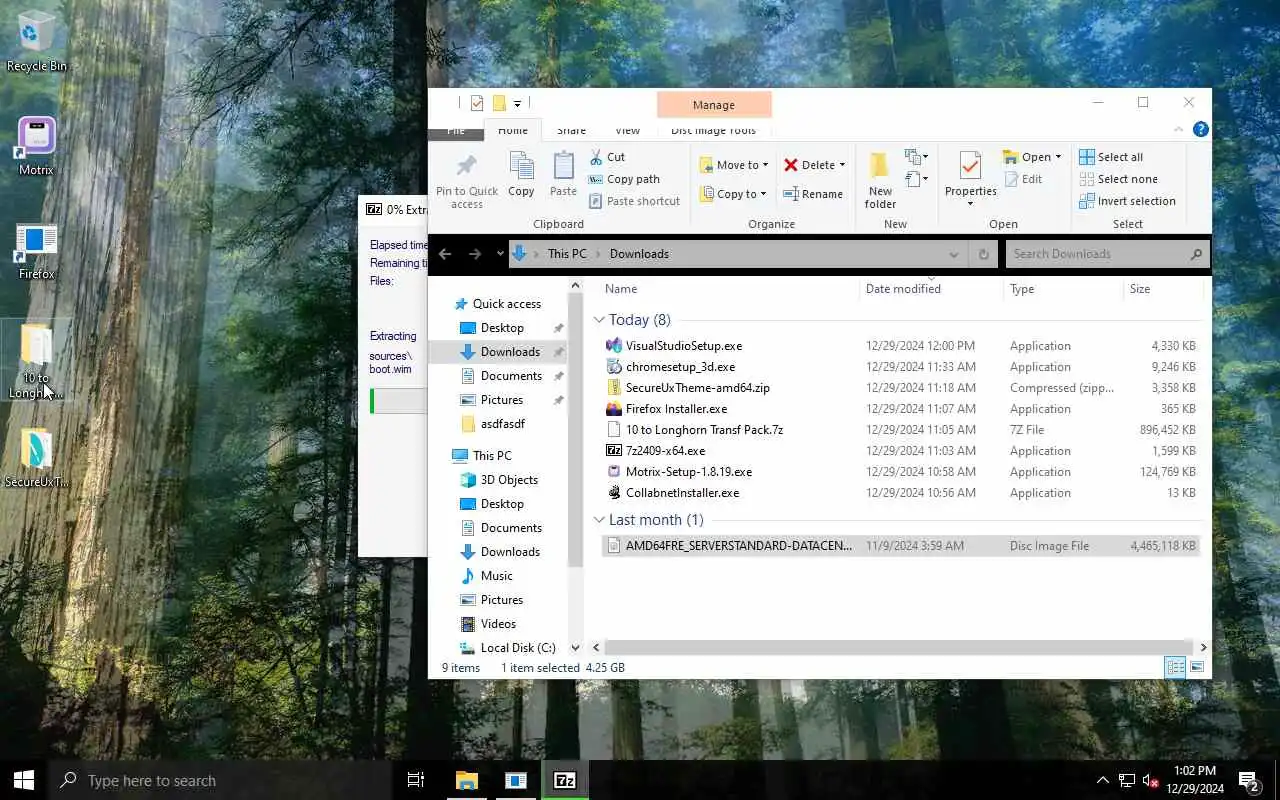Click the 7-Zip taskbar icon
Screen dimensions: 1280x800
coord(565,780)
